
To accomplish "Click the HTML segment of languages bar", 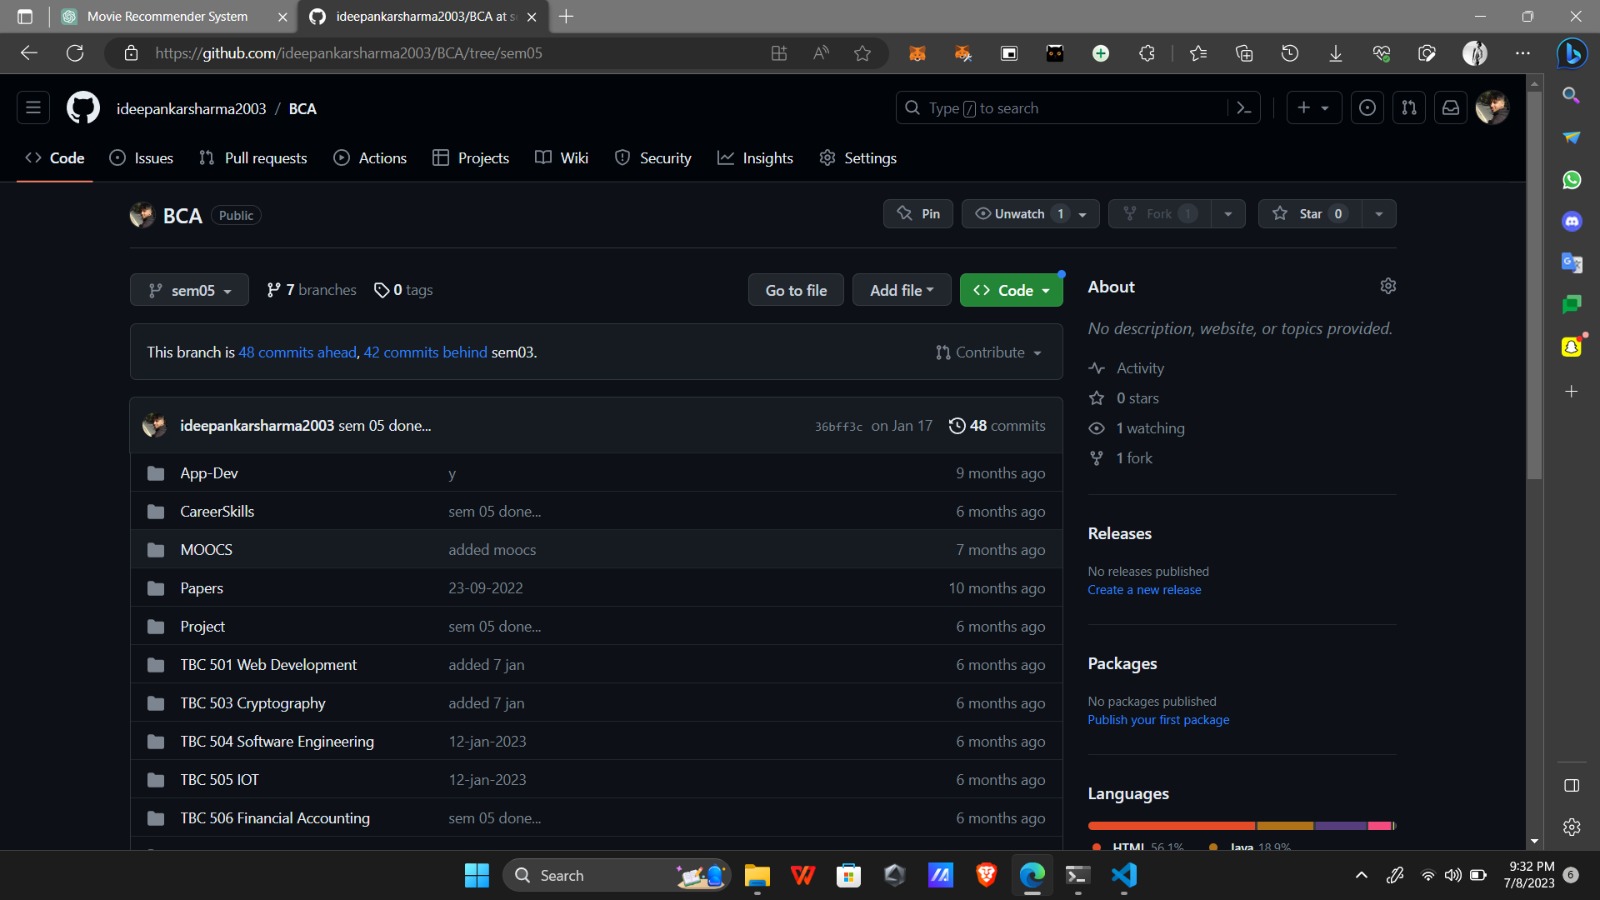I will click(x=1172, y=826).
